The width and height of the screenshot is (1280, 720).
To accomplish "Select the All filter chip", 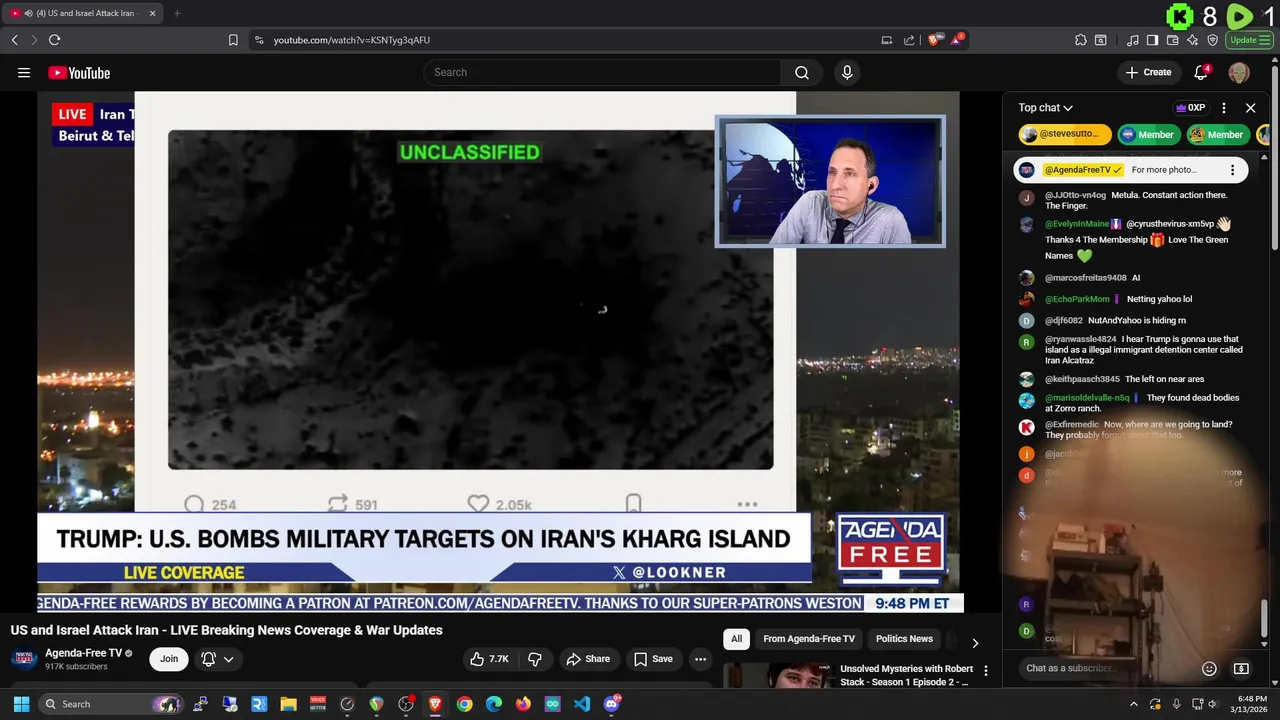I will point(736,639).
